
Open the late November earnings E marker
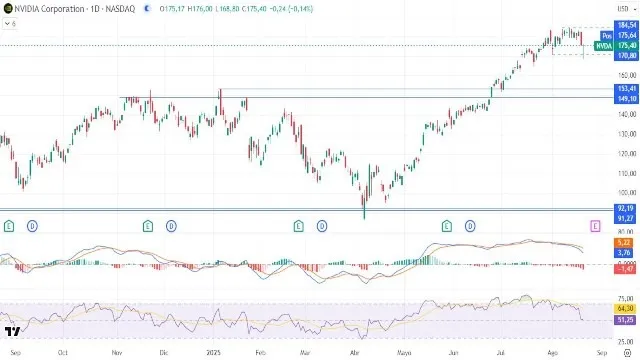coord(148,226)
